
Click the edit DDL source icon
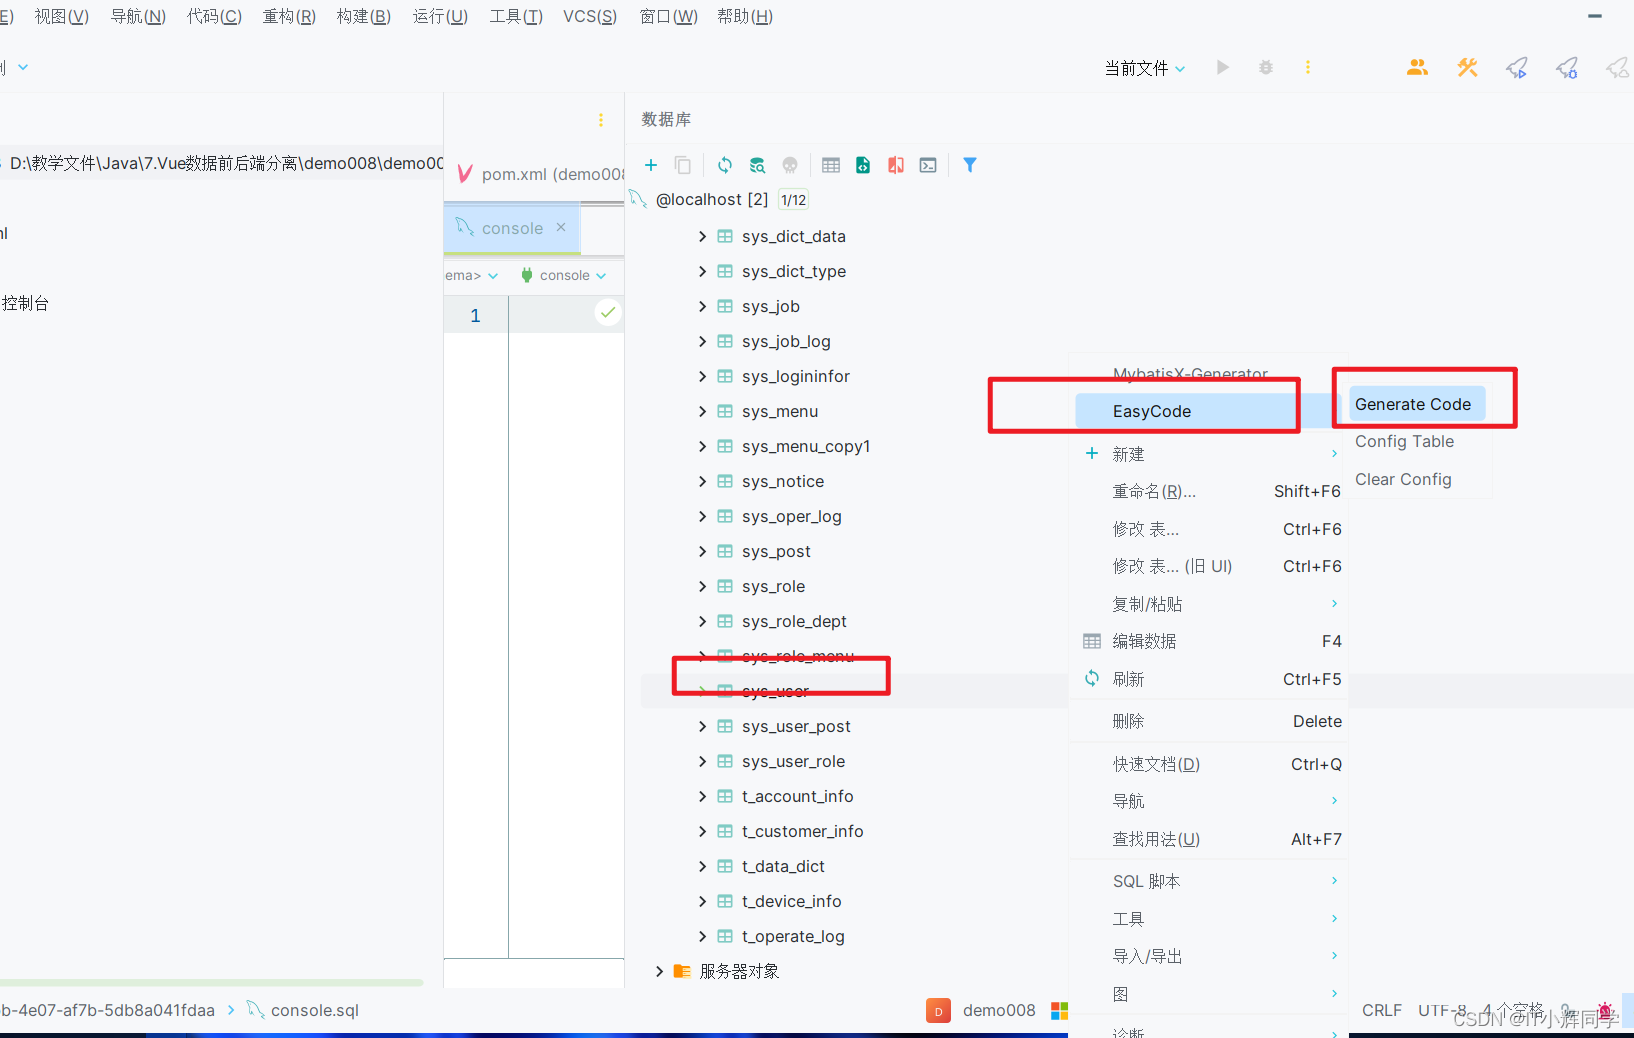863,165
